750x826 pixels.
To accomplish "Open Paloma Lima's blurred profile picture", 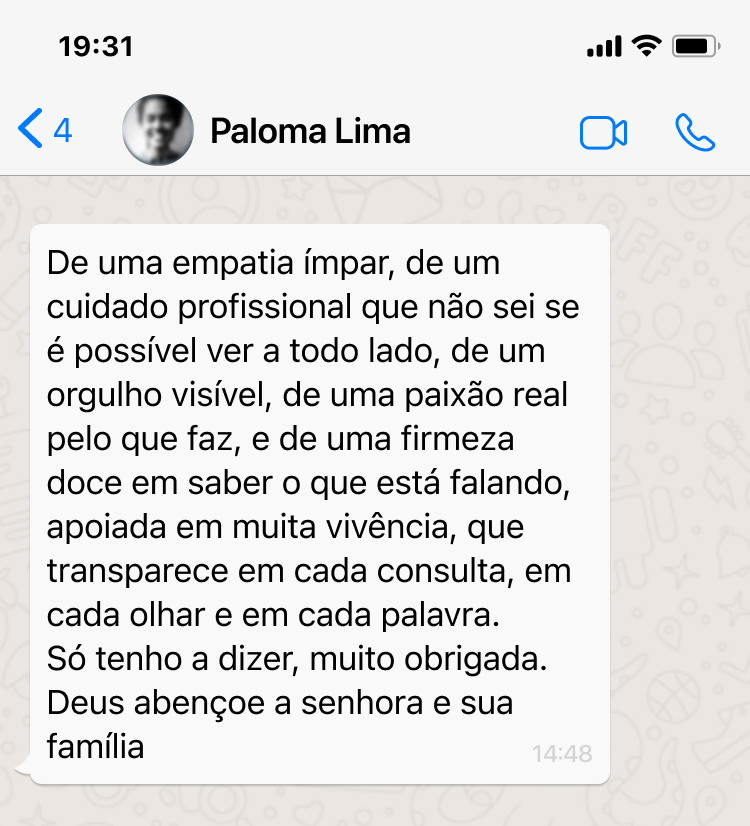I will coord(158,130).
